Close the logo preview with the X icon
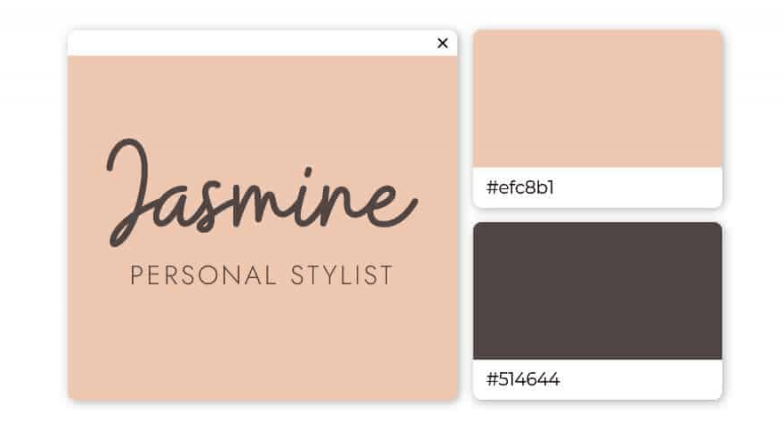This screenshot has width=784, height=433. [442, 43]
